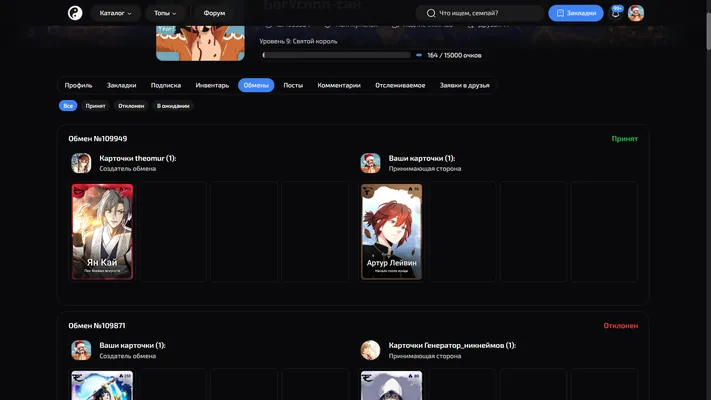Open the user avatar menu in header
Screen dimensions: 711x400
pyautogui.click(x=636, y=13)
